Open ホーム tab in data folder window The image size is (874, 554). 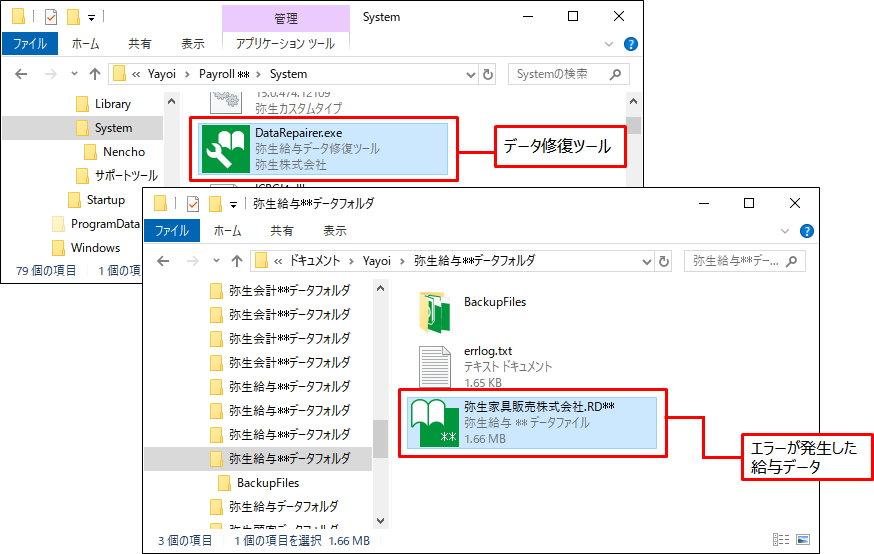pos(227,230)
